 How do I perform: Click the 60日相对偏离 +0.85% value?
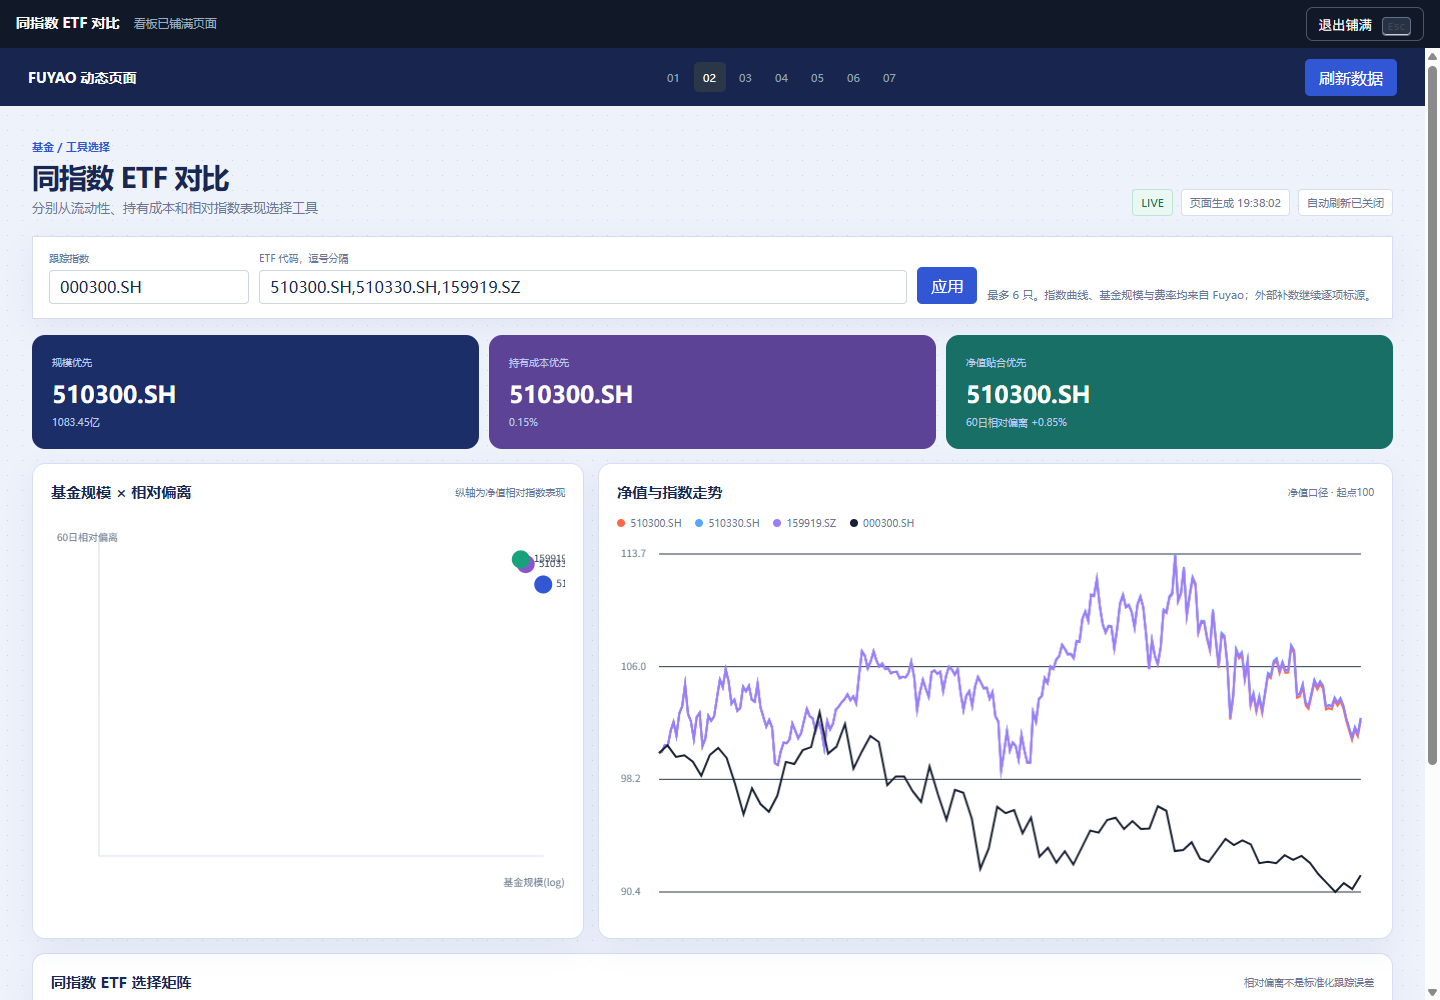point(1016,422)
